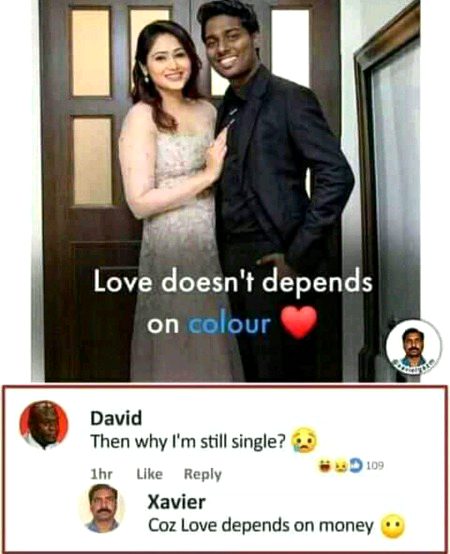This screenshot has width=450, height=554.
Task: Reply to David's comment
Action: click(202, 475)
